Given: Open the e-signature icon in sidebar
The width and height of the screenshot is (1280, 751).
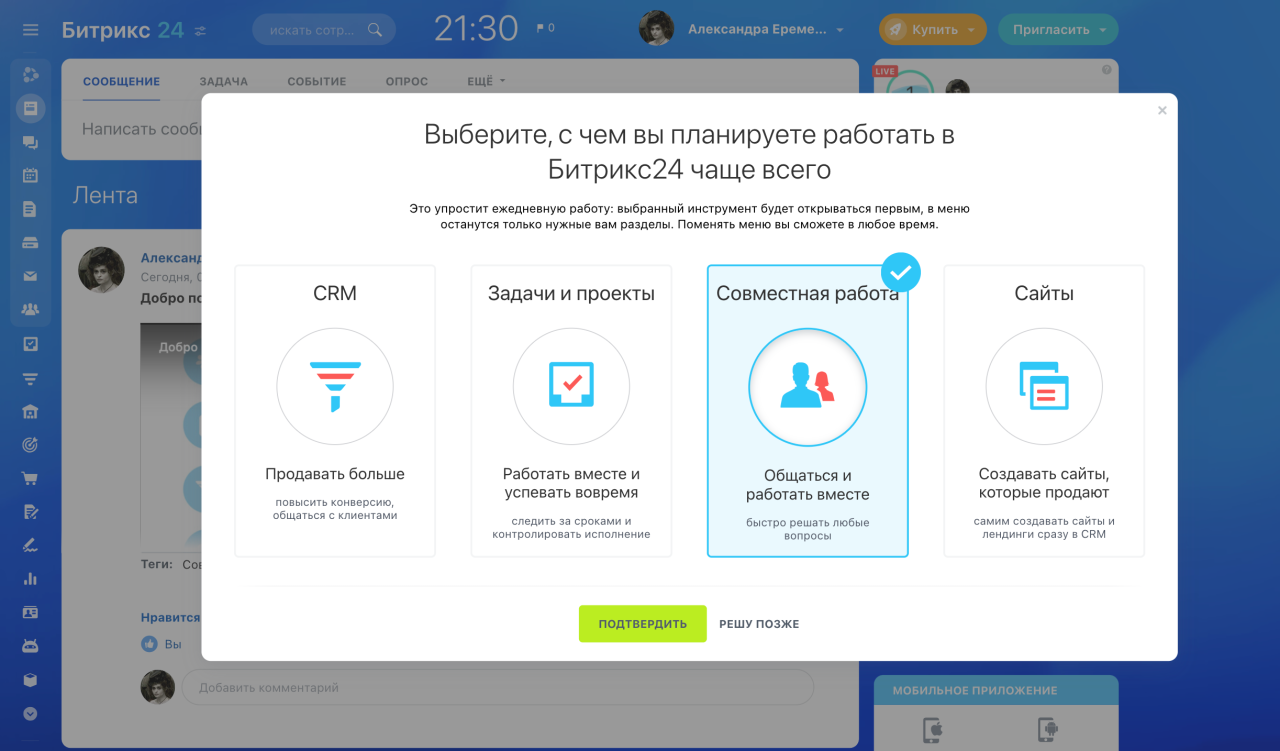Looking at the screenshot, I should pos(30,545).
